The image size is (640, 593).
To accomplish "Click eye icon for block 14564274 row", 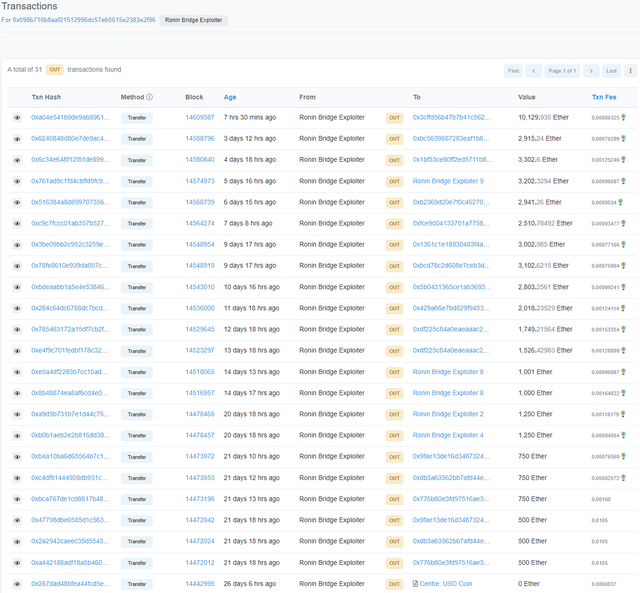I will point(17,224).
